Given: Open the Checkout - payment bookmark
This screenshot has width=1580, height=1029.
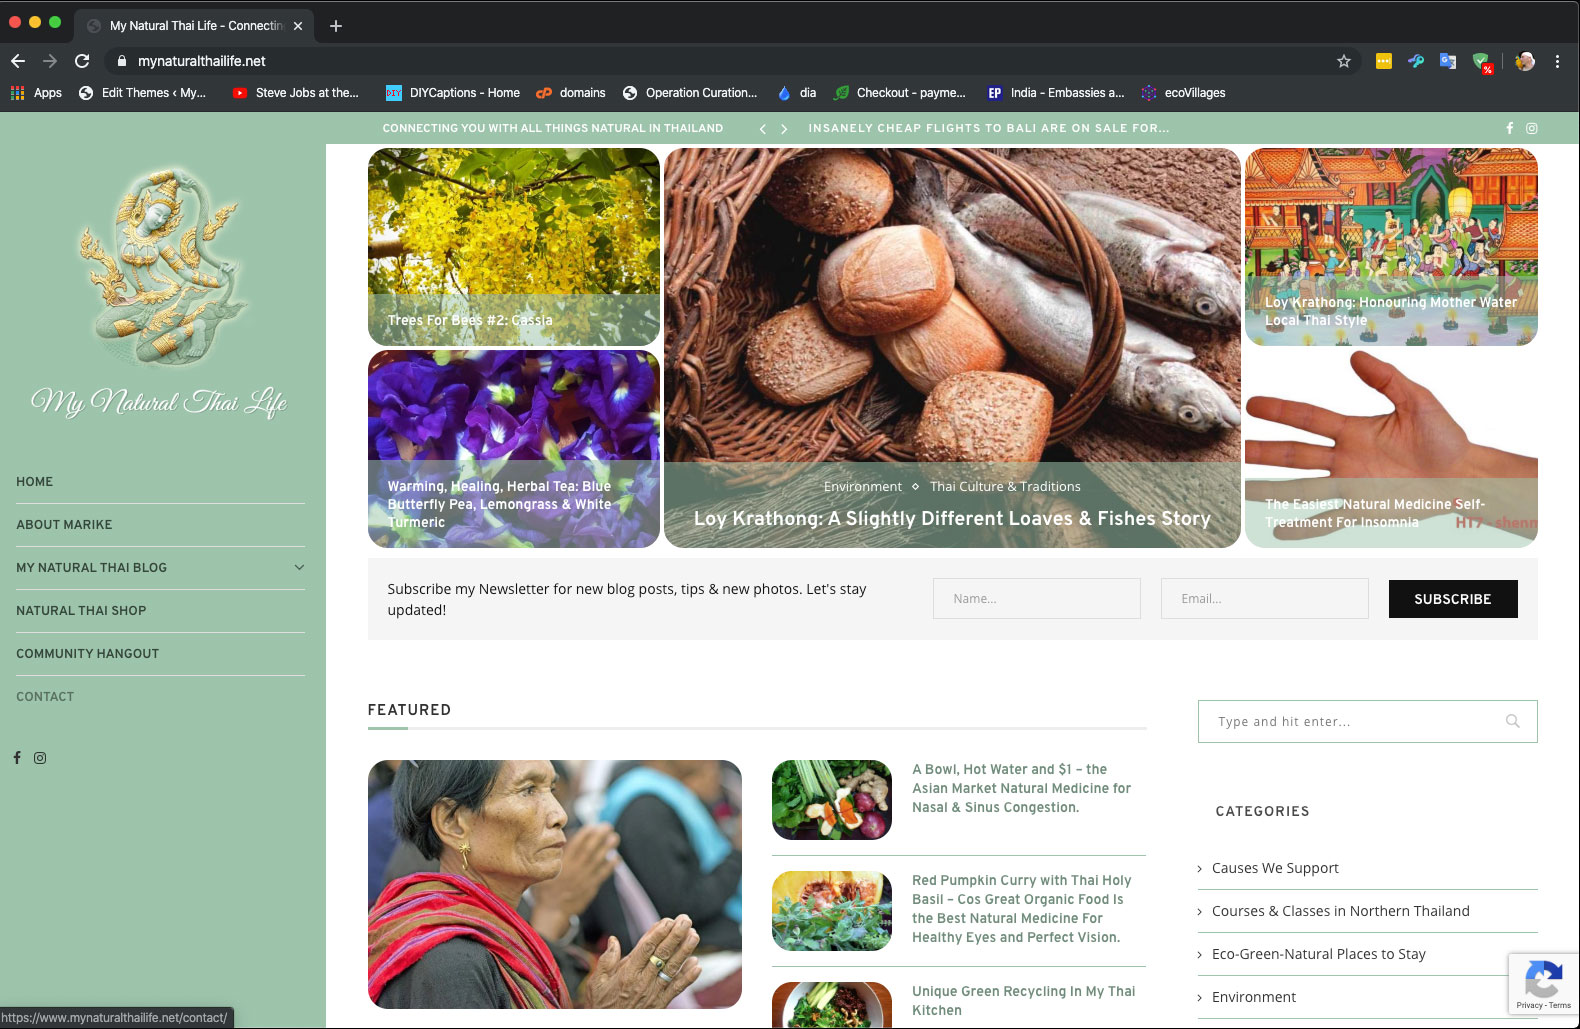Looking at the screenshot, I should click(x=900, y=93).
